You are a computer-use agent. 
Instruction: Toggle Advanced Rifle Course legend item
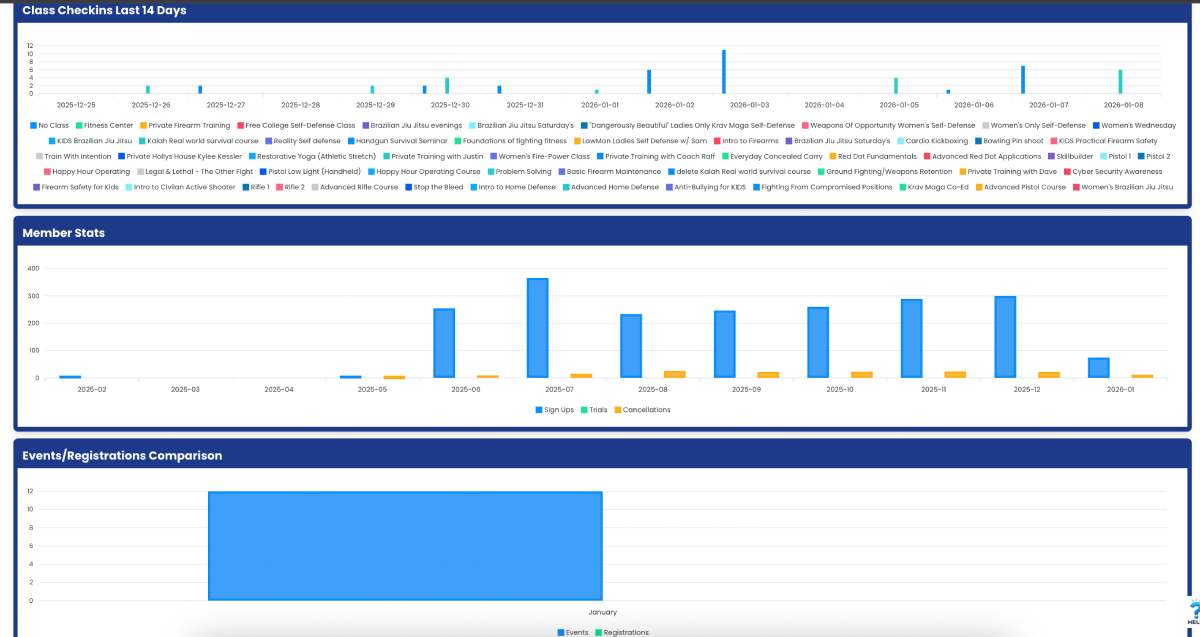pos(354,187)
